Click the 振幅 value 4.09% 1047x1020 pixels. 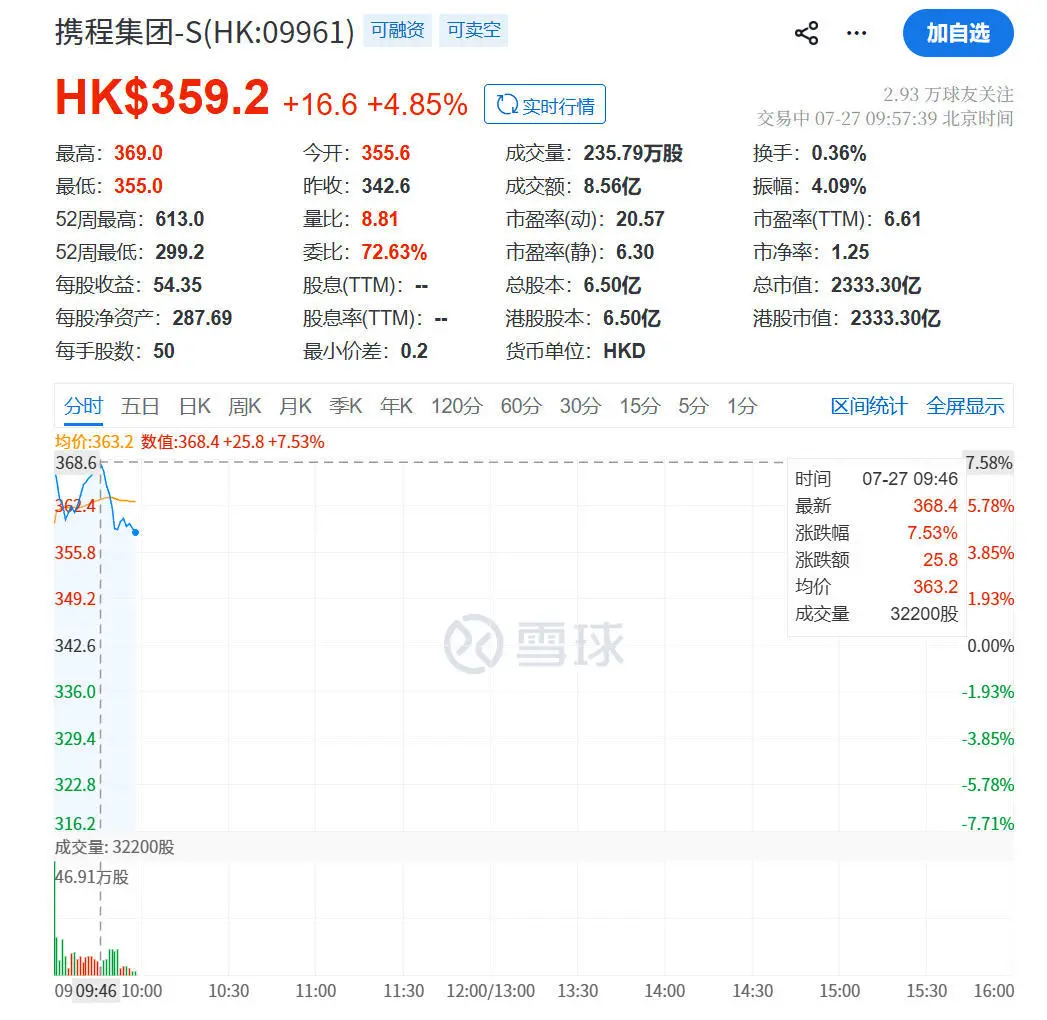coord(839,186)
